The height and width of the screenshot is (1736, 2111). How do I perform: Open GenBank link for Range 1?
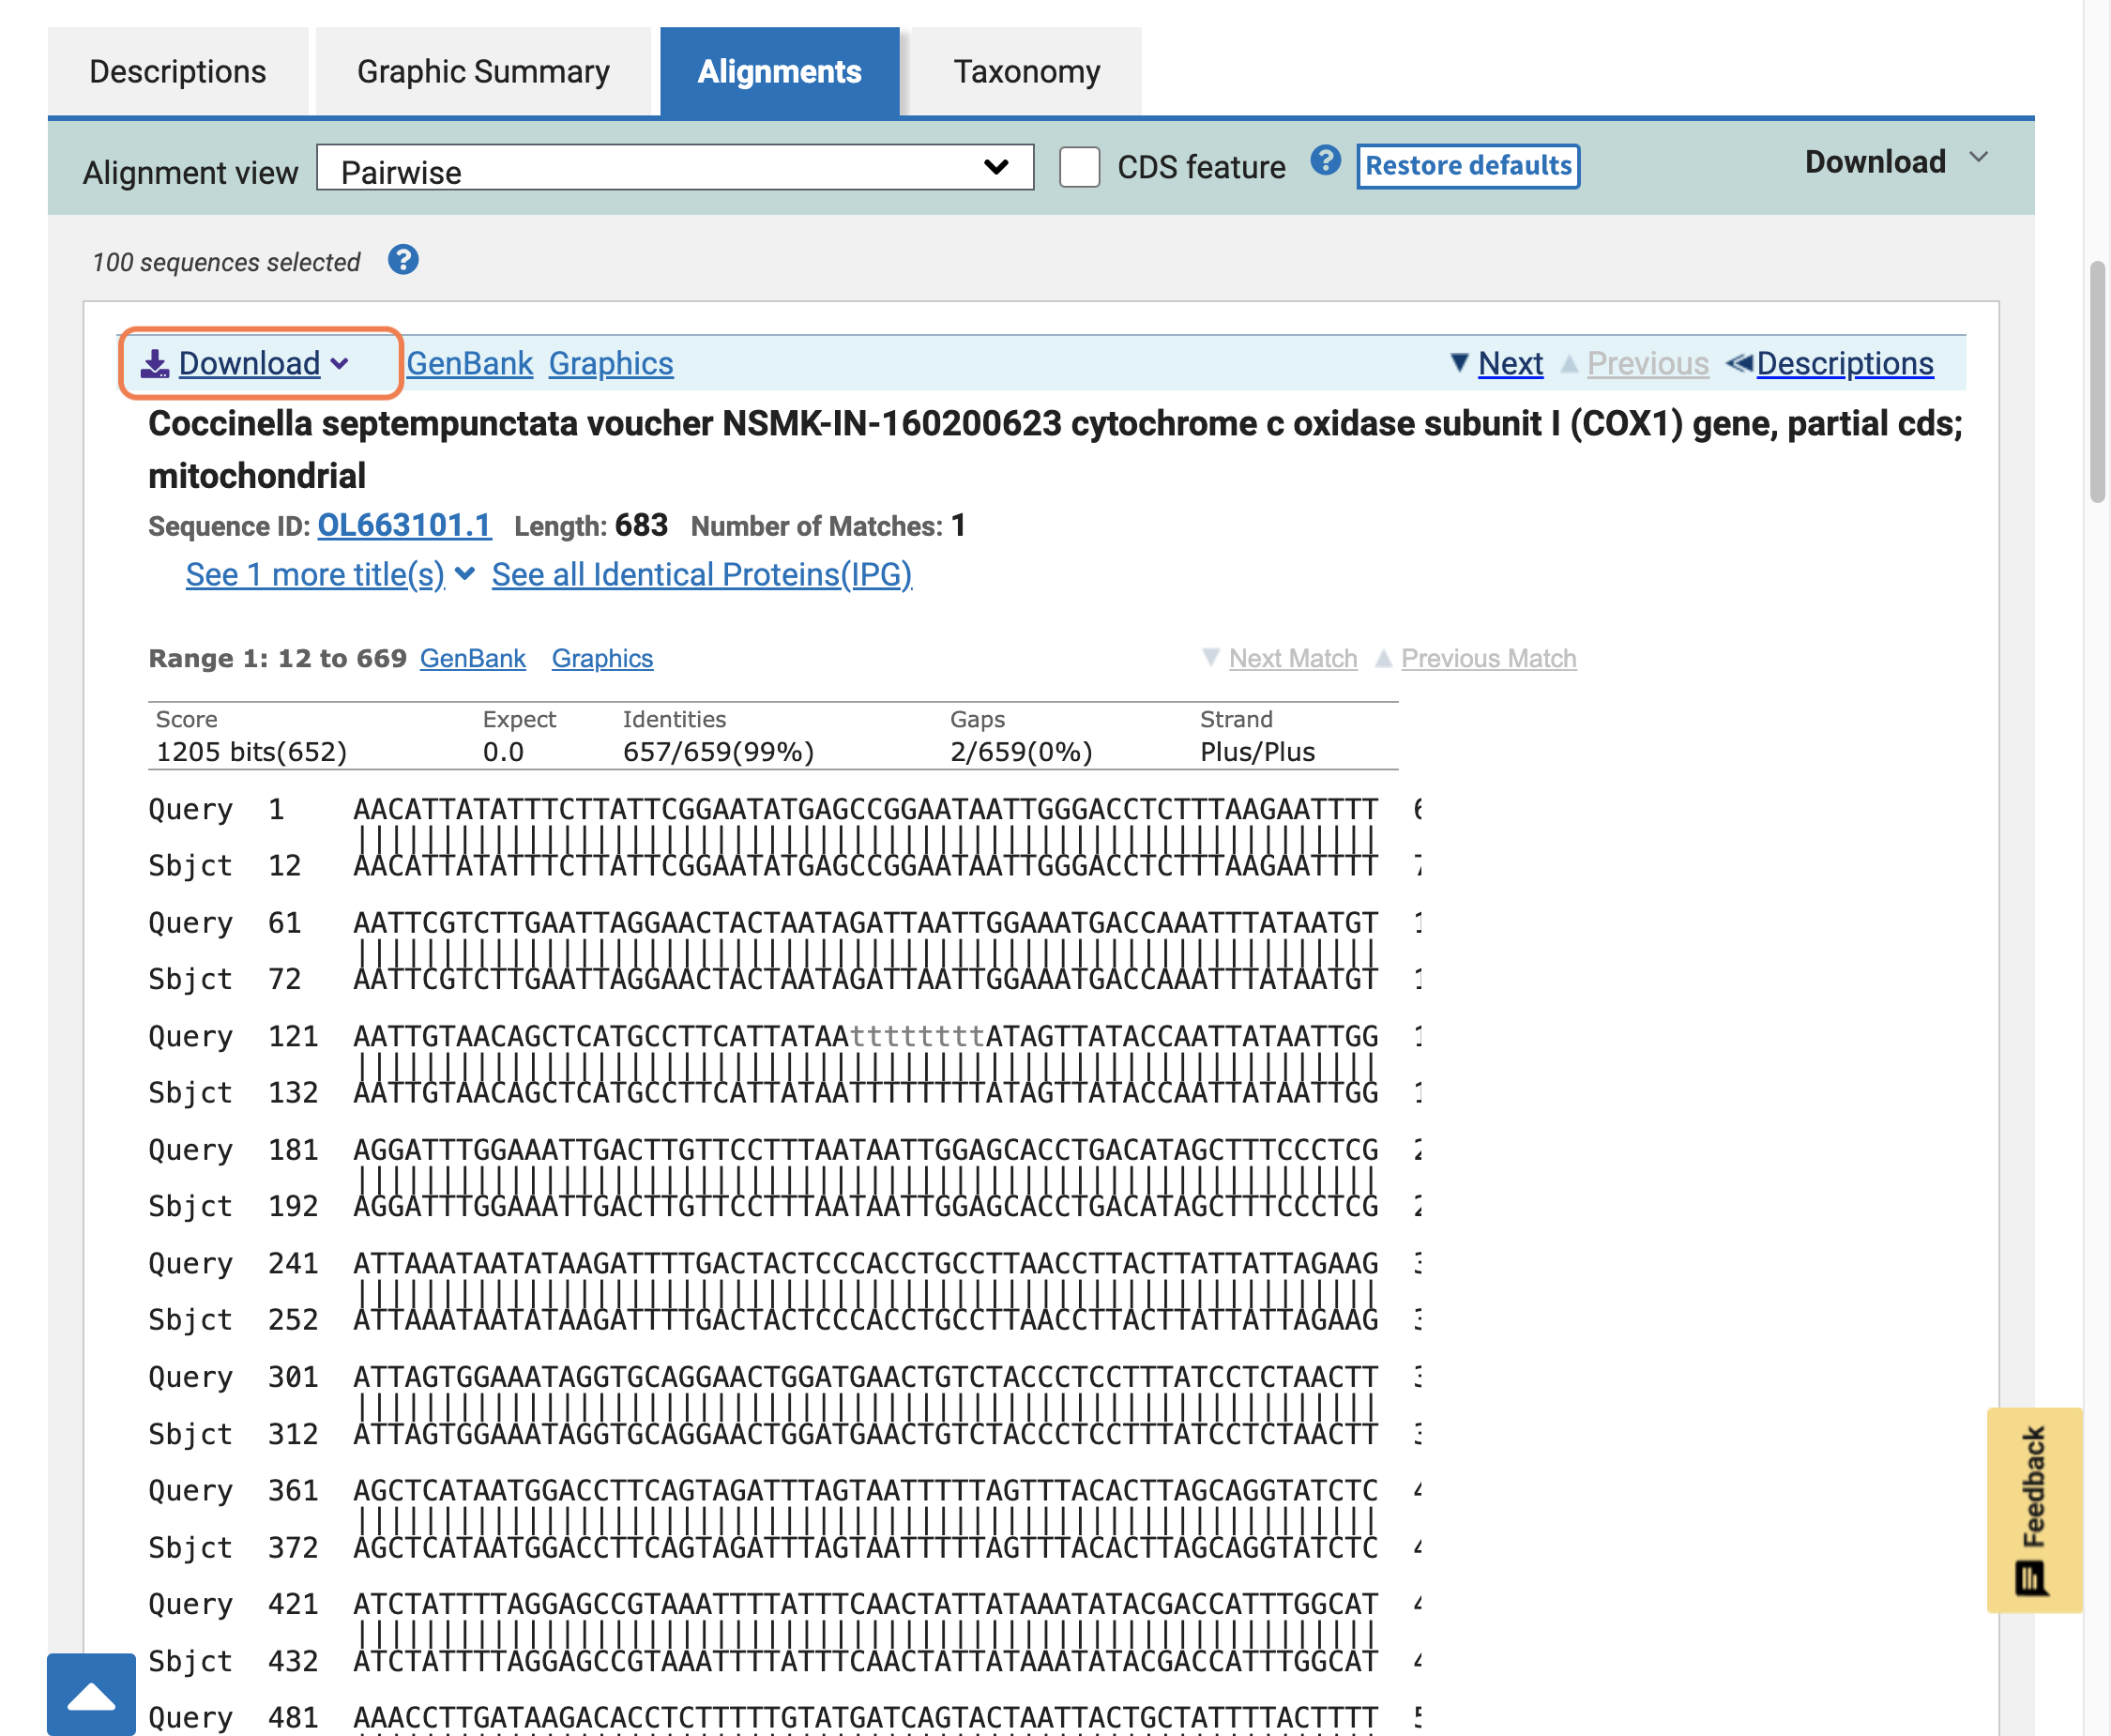[473, 658]
